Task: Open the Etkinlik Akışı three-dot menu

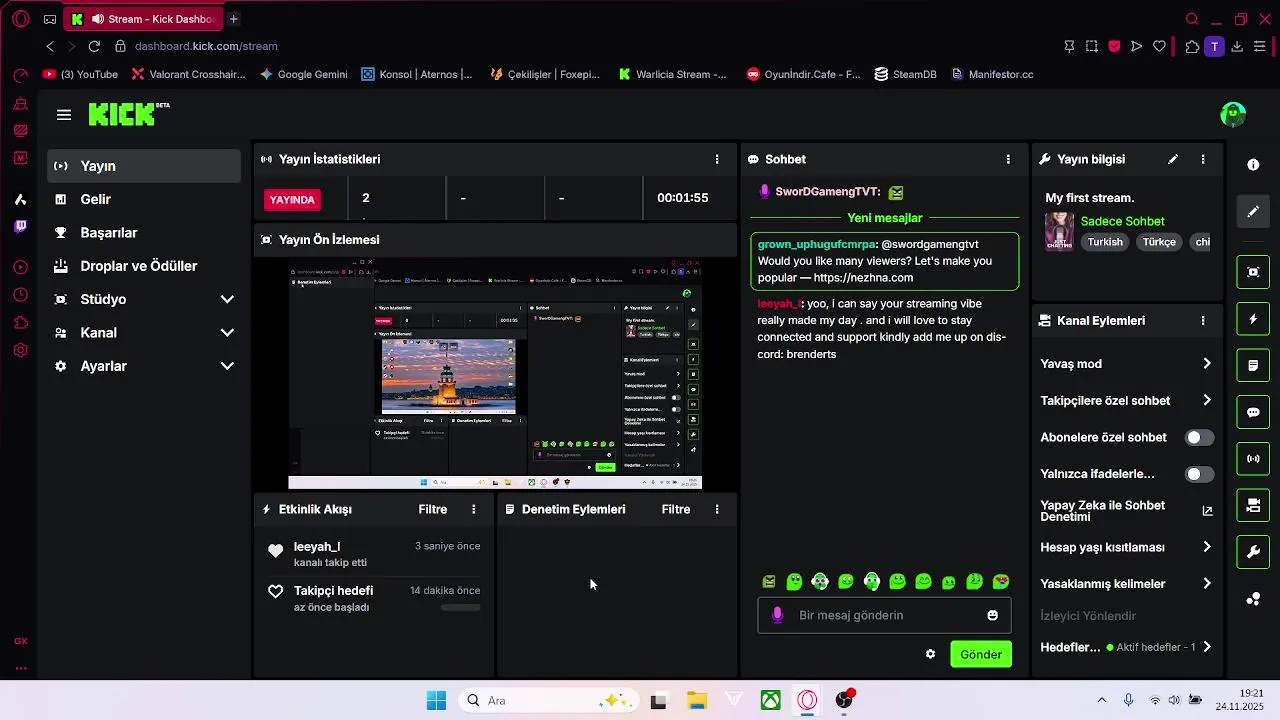Action: [x=474, y=509]
